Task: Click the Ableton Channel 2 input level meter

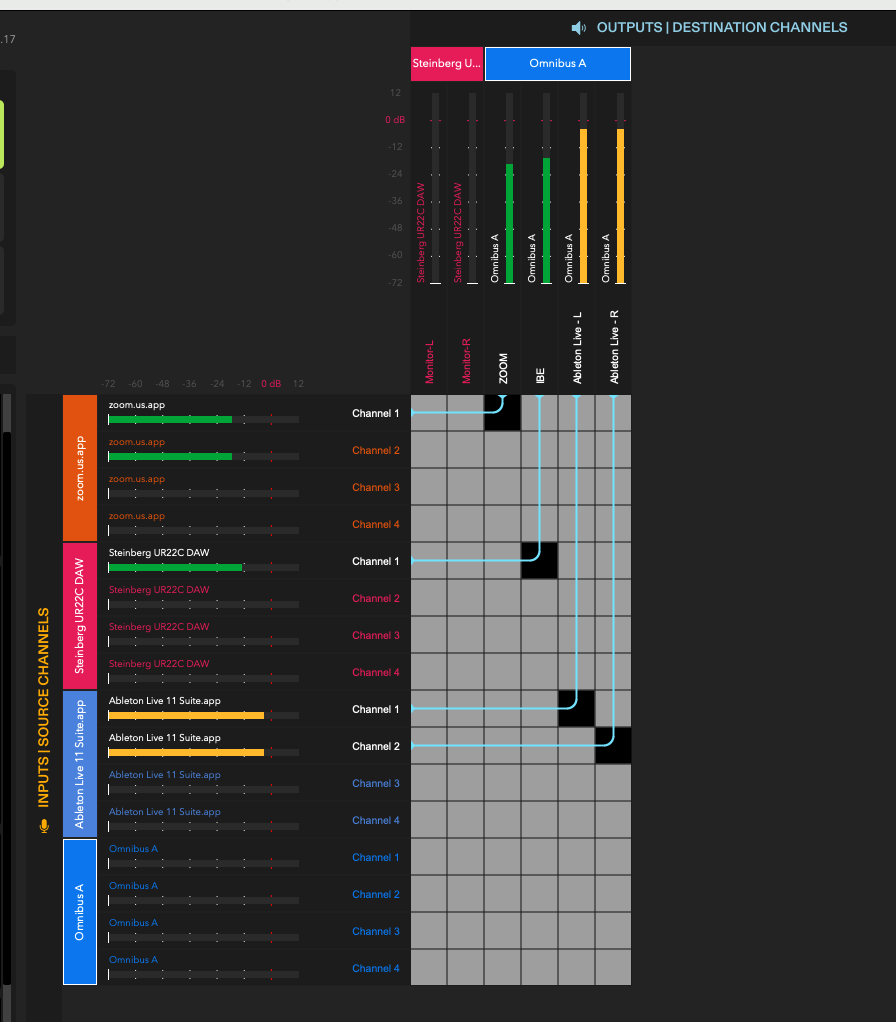Action: point(203,753)
